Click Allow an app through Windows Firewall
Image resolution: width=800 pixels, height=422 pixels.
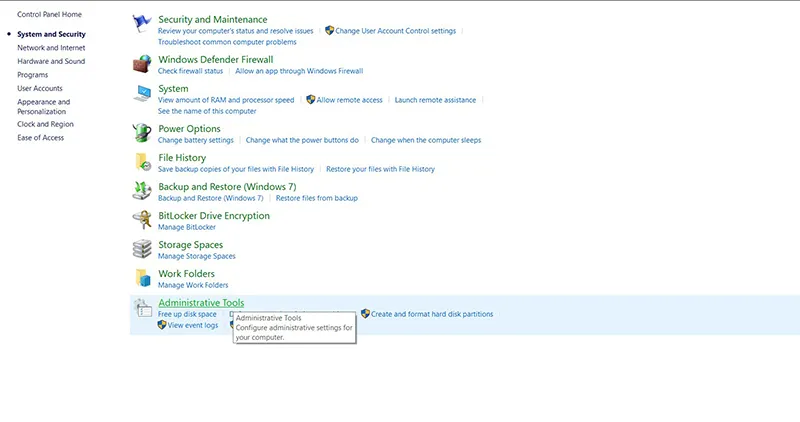(x=299, y=71)
